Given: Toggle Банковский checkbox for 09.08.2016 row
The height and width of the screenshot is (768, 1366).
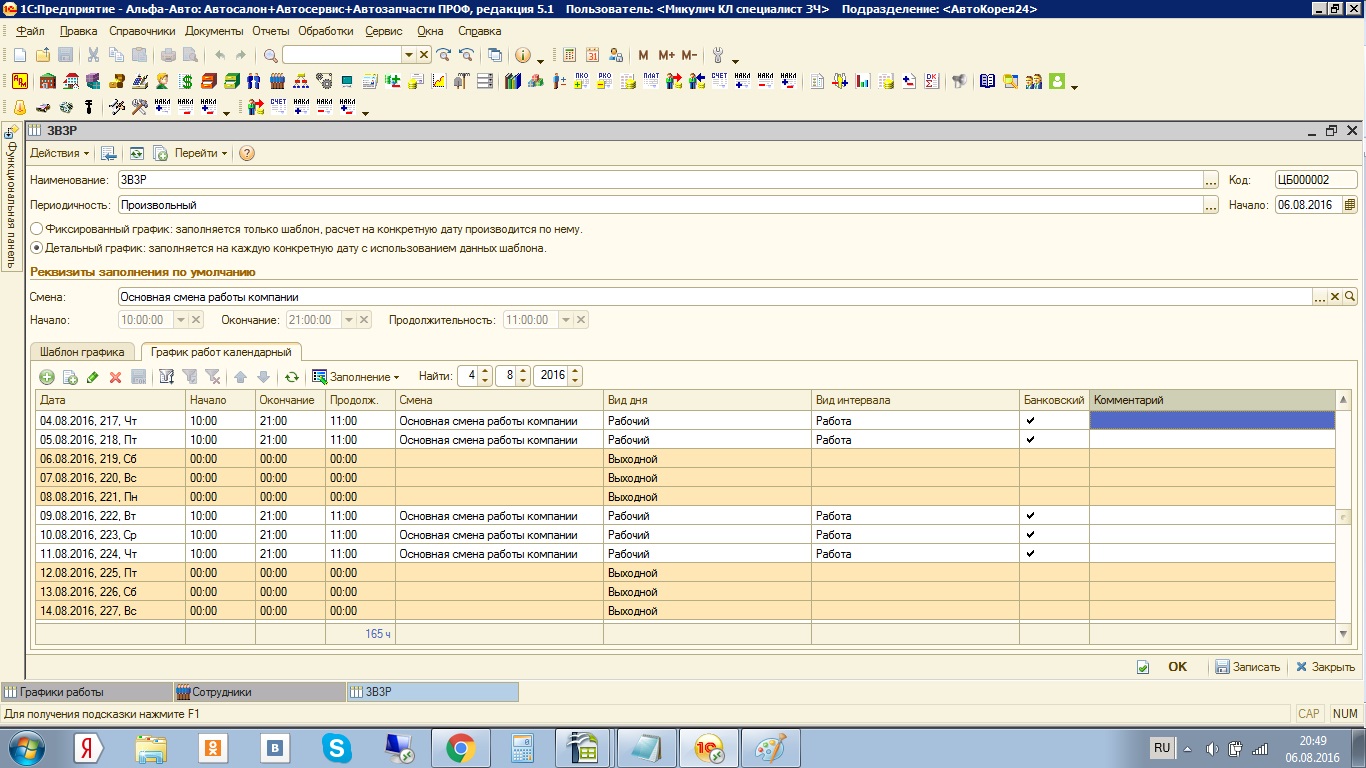Looking at the screenshot, I should (x=1030, y=516).
